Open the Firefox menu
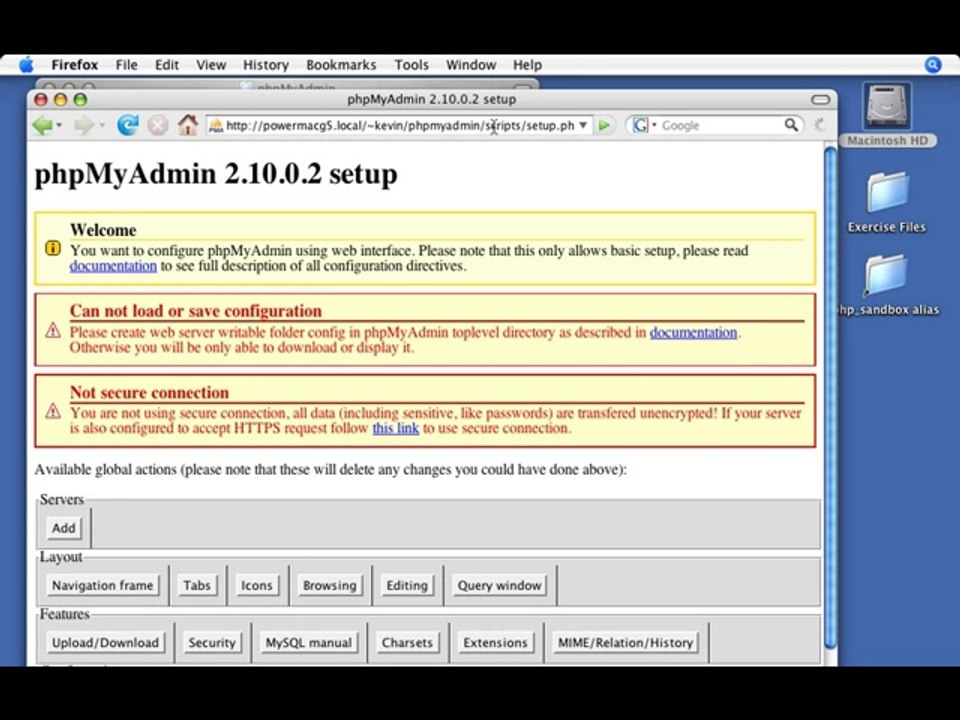The height and width of the screenshot is (720, 960). [x=75, y=65]
